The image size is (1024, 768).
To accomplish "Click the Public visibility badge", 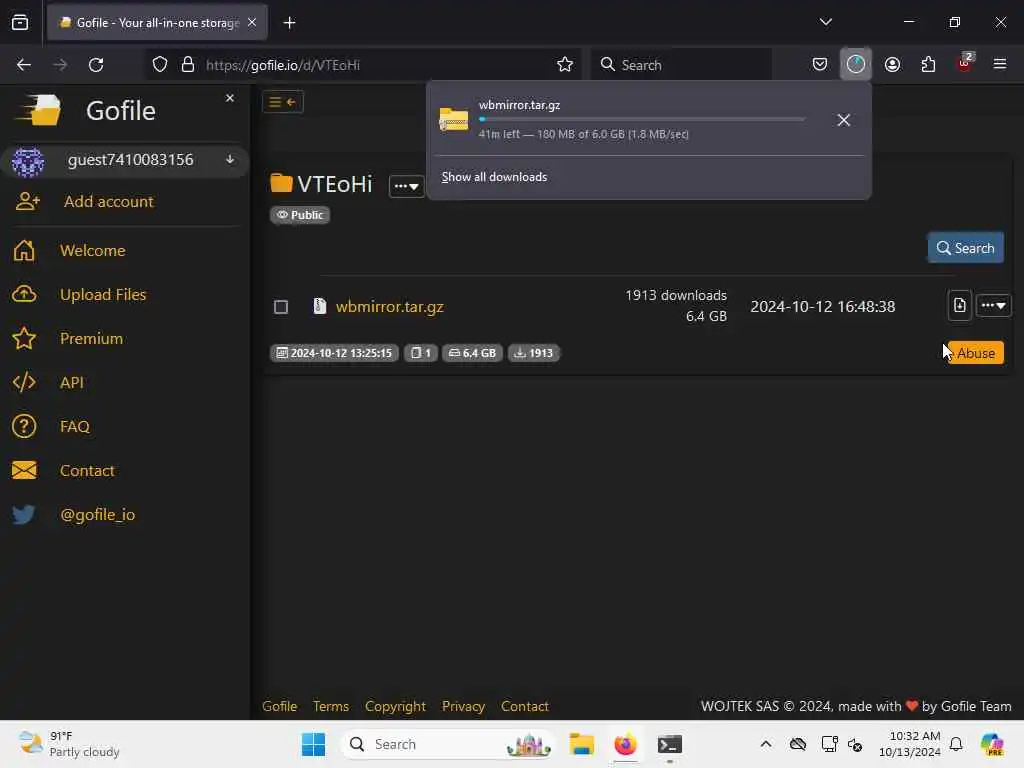I will [300, 215].
